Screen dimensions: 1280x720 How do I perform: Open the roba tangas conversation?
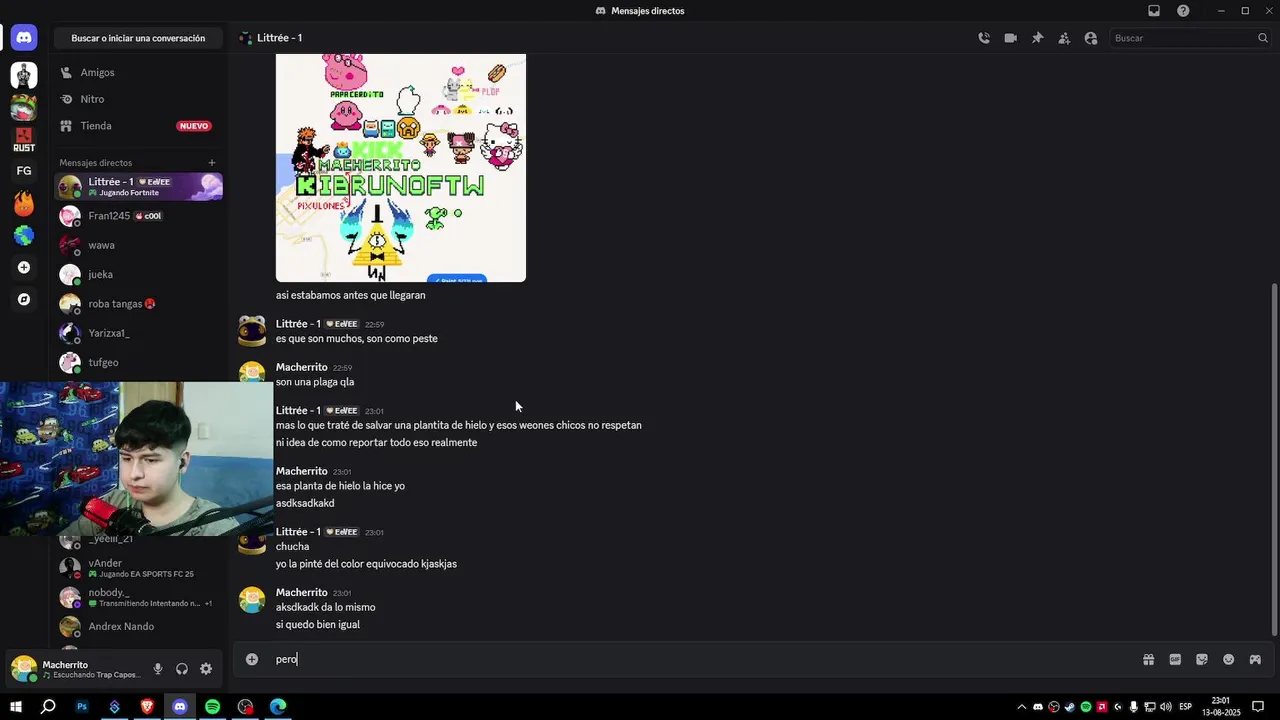point(139,304)
